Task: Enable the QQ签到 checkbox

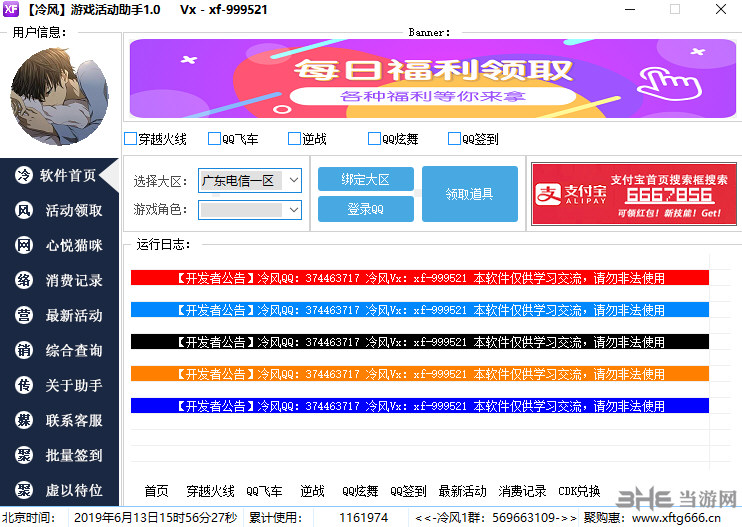Action: [x=454, y=139]
